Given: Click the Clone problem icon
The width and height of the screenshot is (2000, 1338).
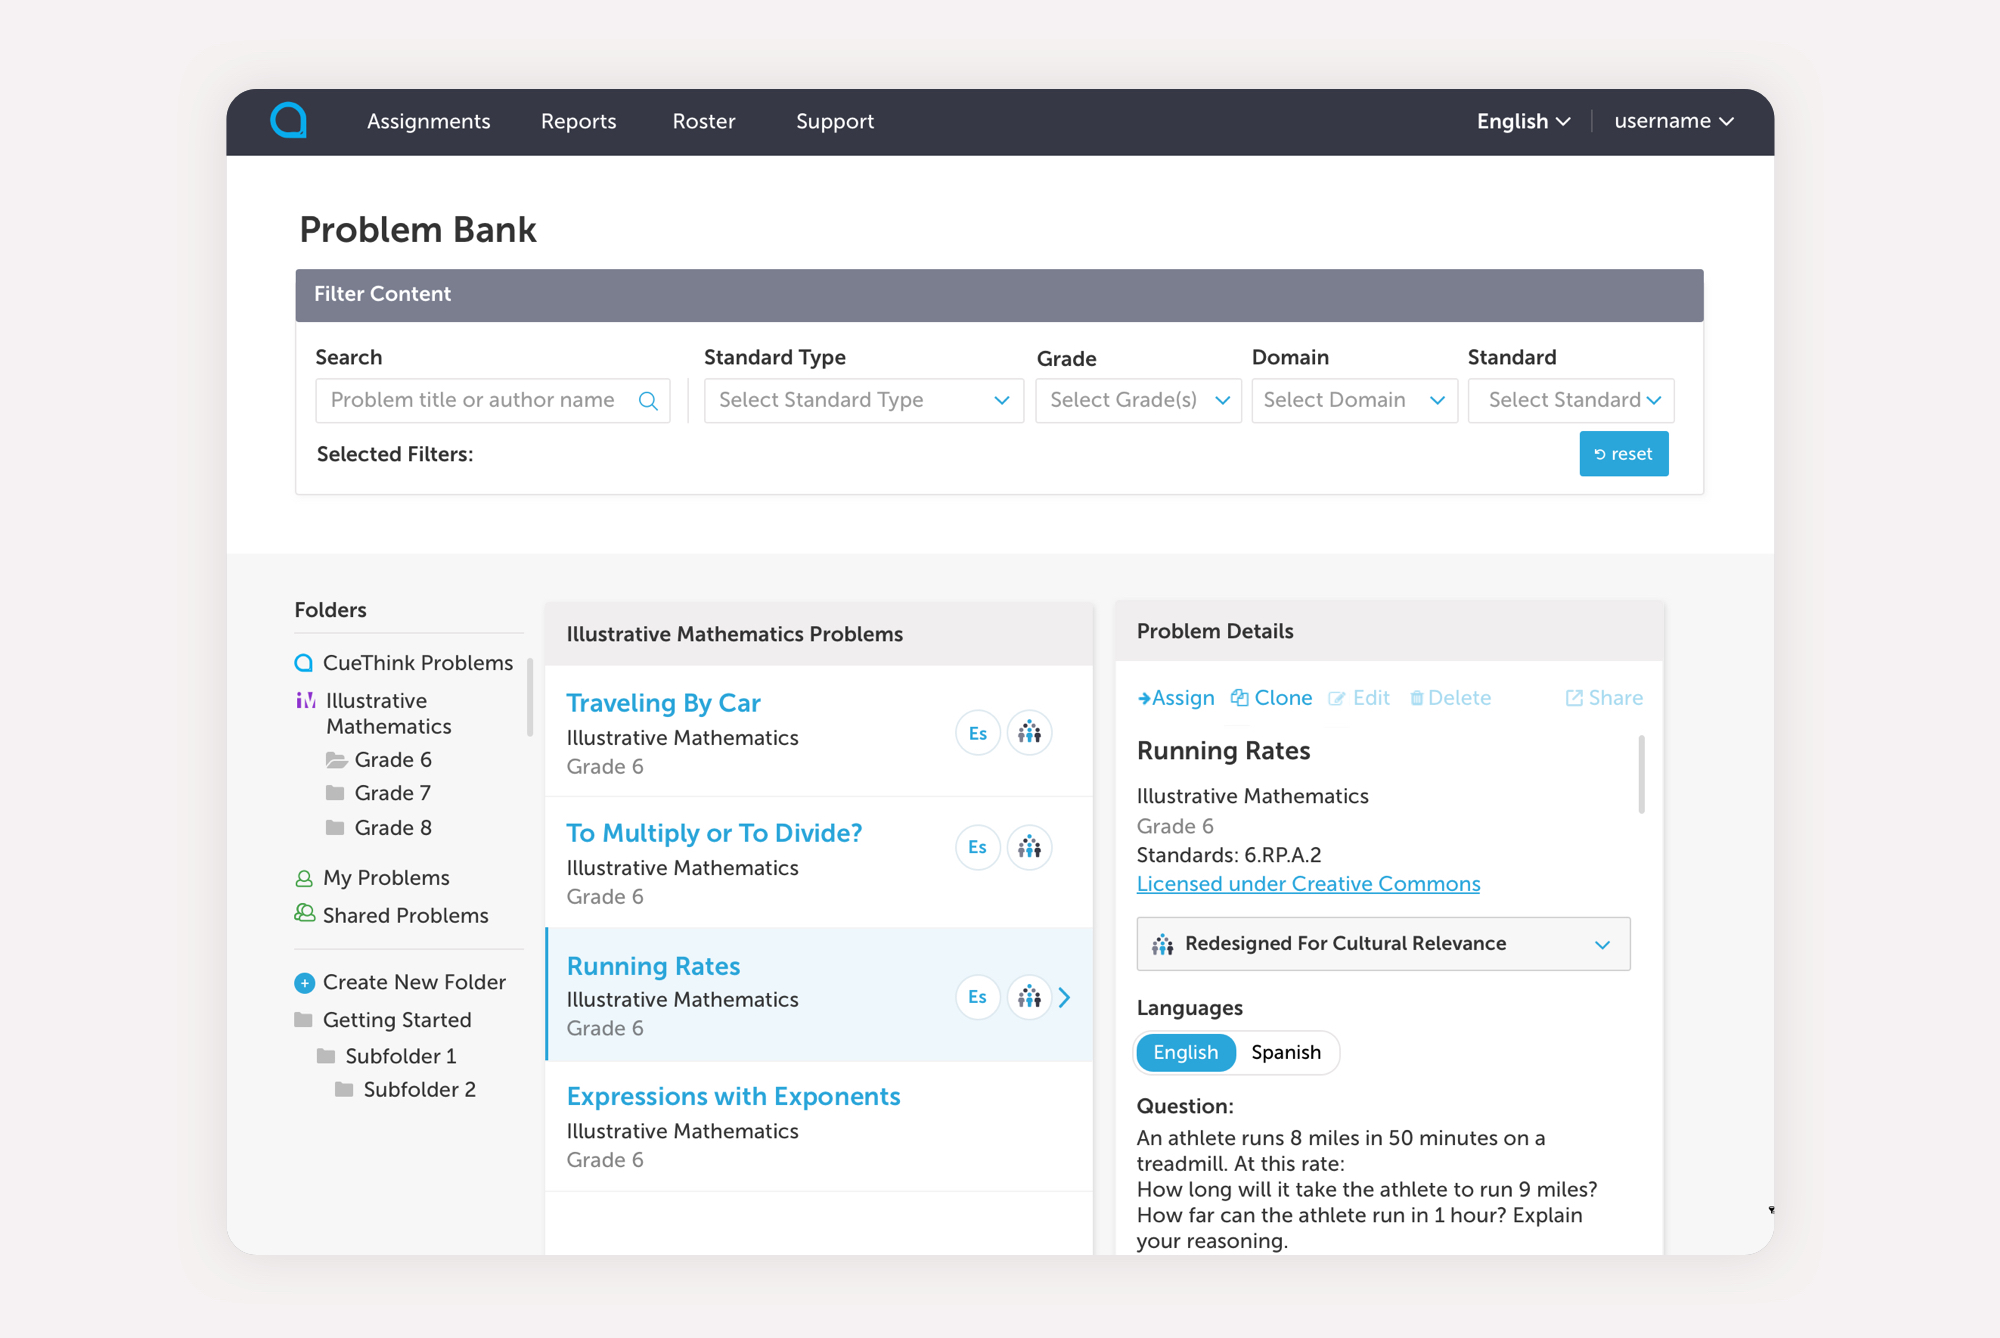Looking at the screenshot, I should point(1240,698).
